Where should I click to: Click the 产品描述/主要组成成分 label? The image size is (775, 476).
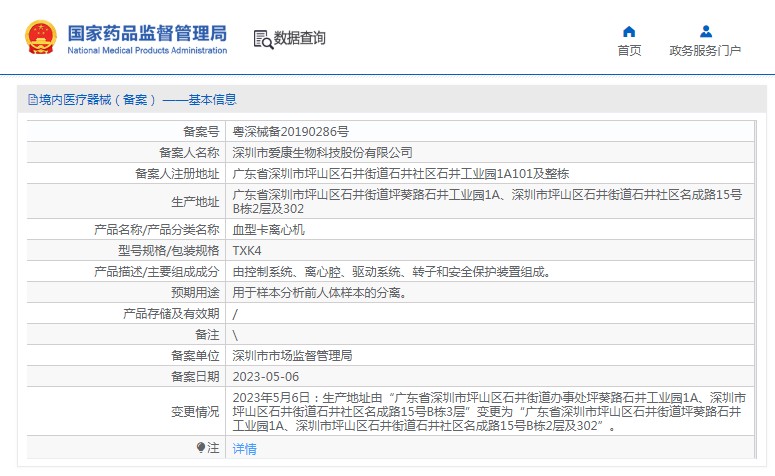pyautogui.click(x=157, y=272)
